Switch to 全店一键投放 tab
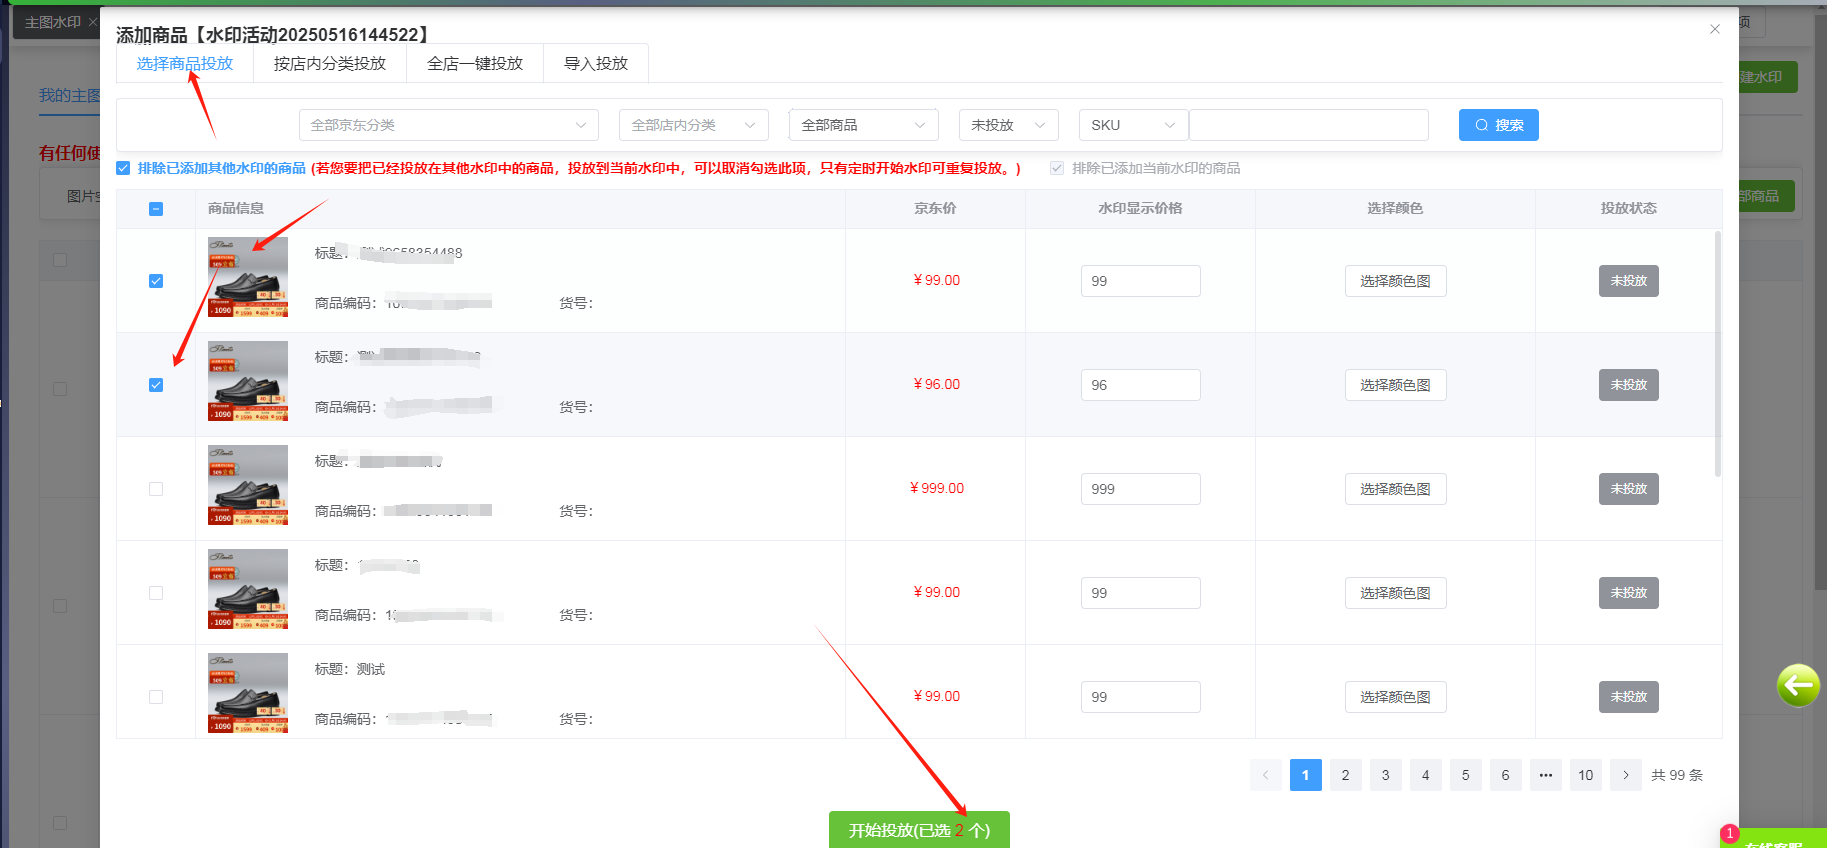1827x848 pixels. tap(475, 63)
